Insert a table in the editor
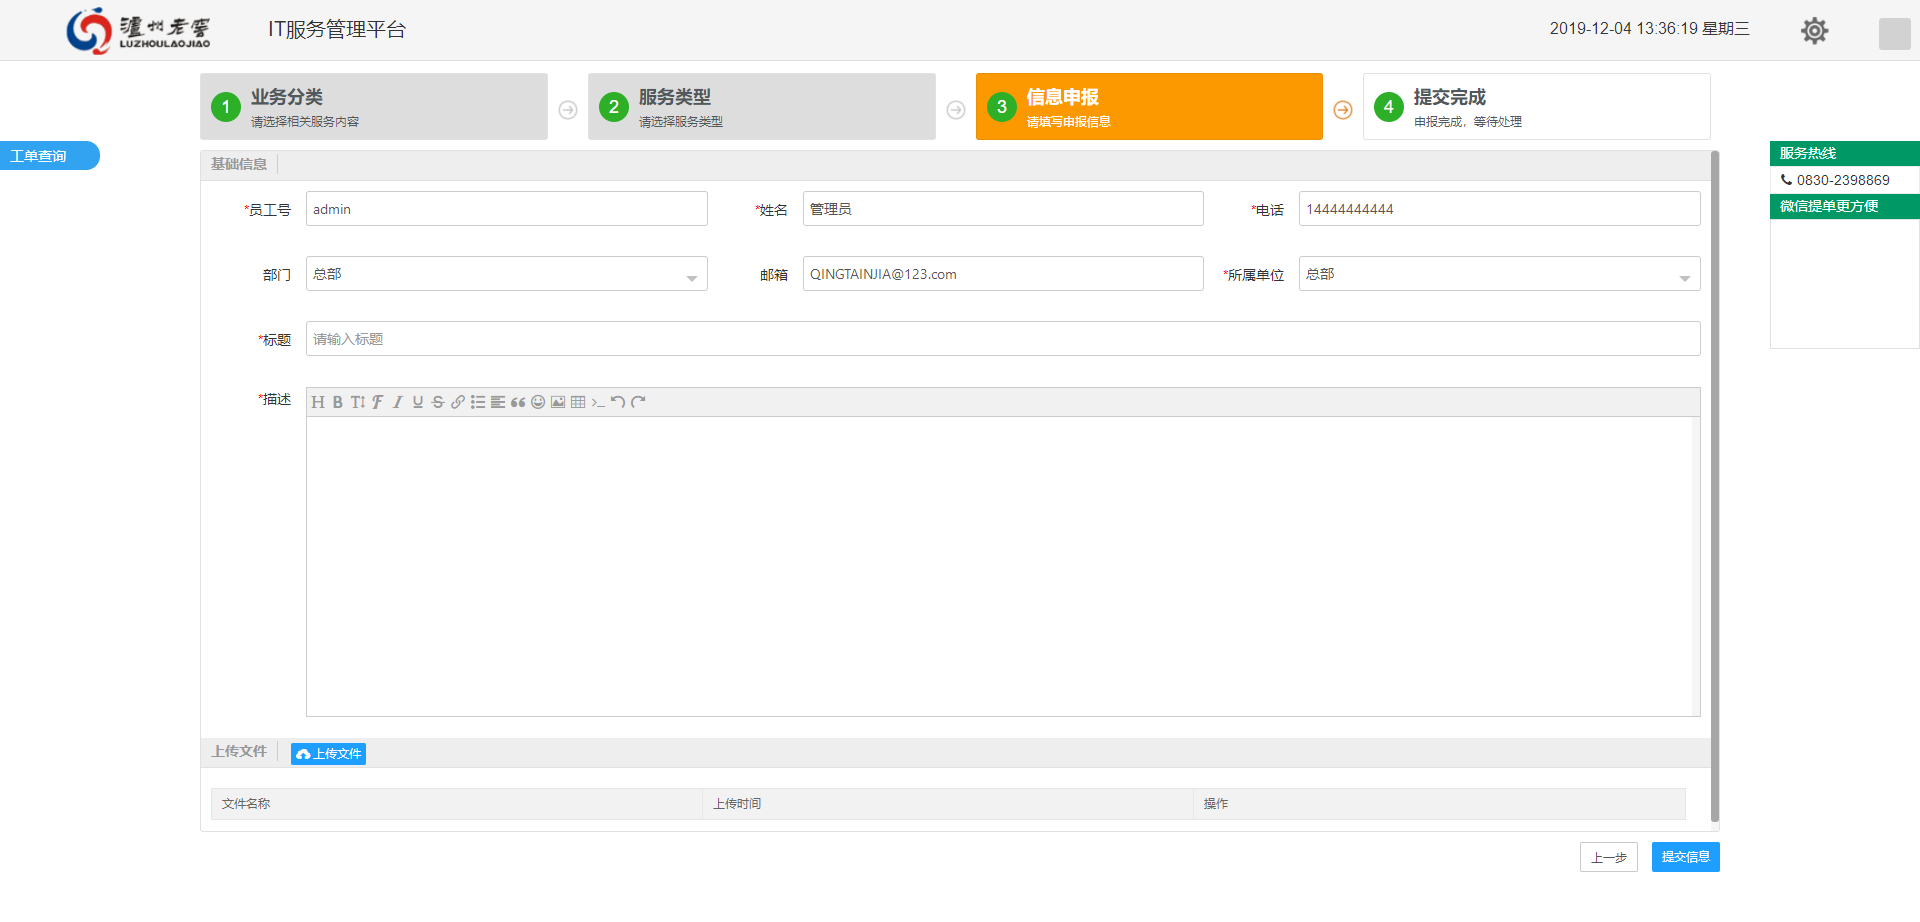 (578, 402)
